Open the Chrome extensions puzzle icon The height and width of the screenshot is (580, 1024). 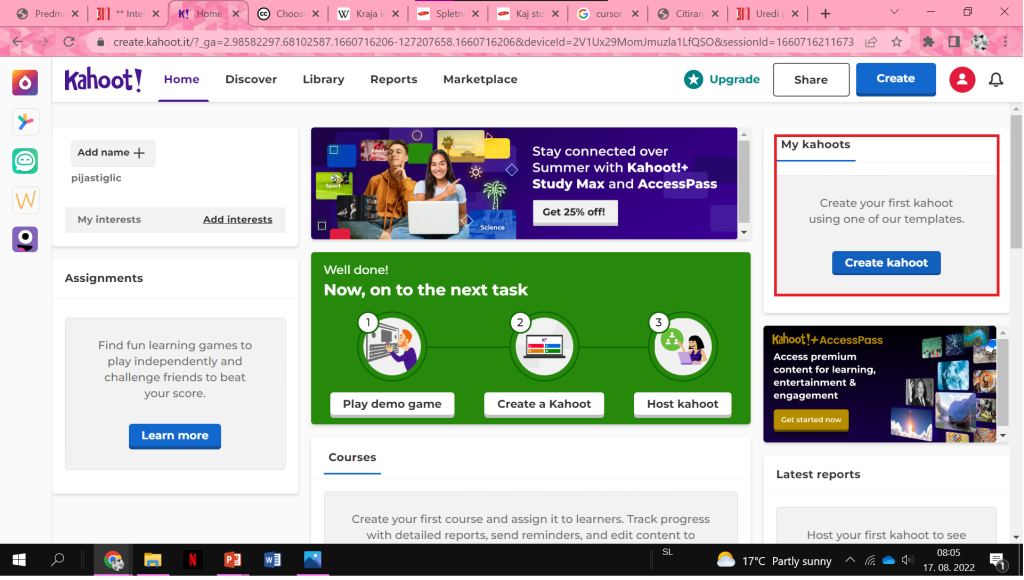(x=928, y=42)
